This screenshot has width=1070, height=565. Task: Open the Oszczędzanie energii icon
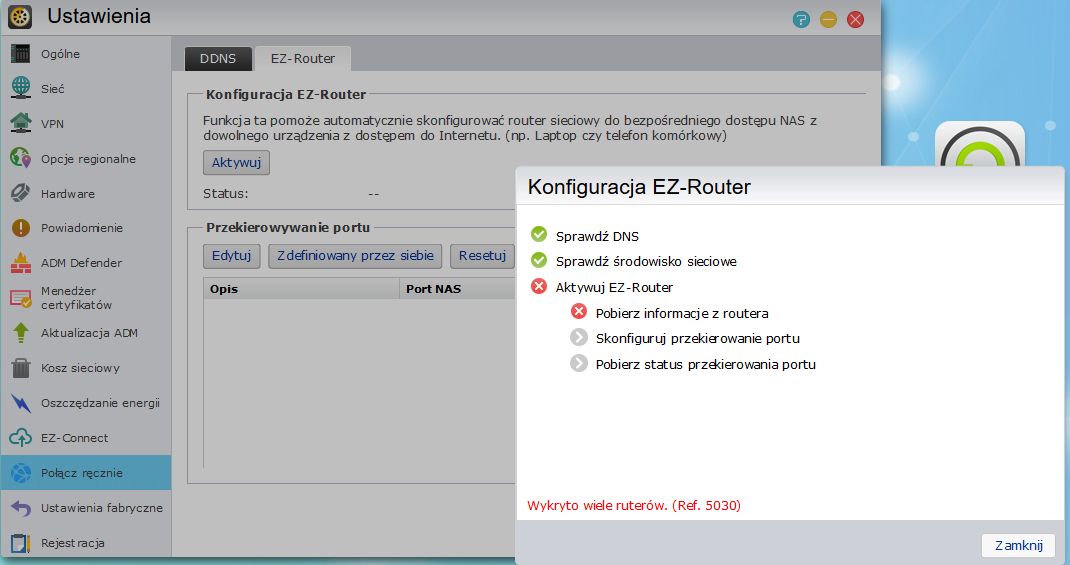(x=20, y=403)
